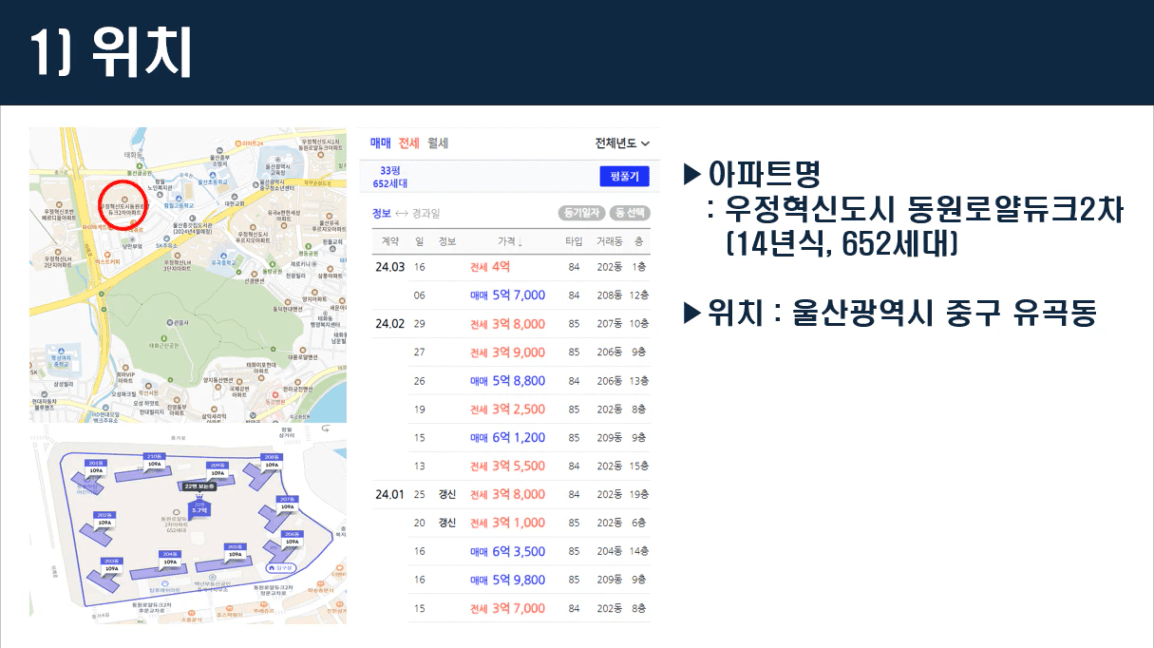Switch to the 월세 tab
The image size is (1154, 648).
pos(438,143)
